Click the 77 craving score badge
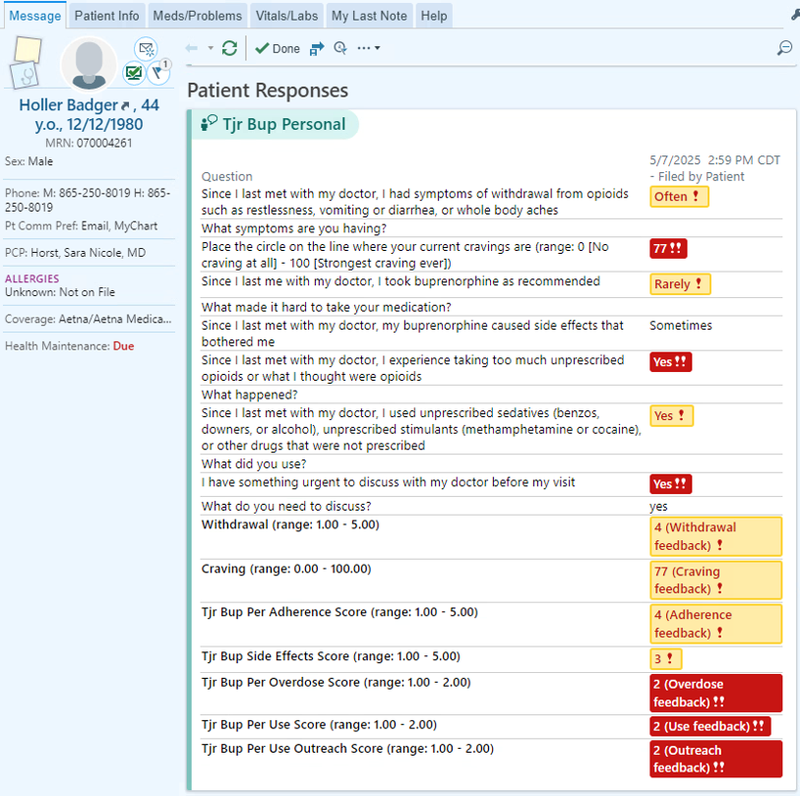The height and width of the screenshot is (796, 800). 669,248
